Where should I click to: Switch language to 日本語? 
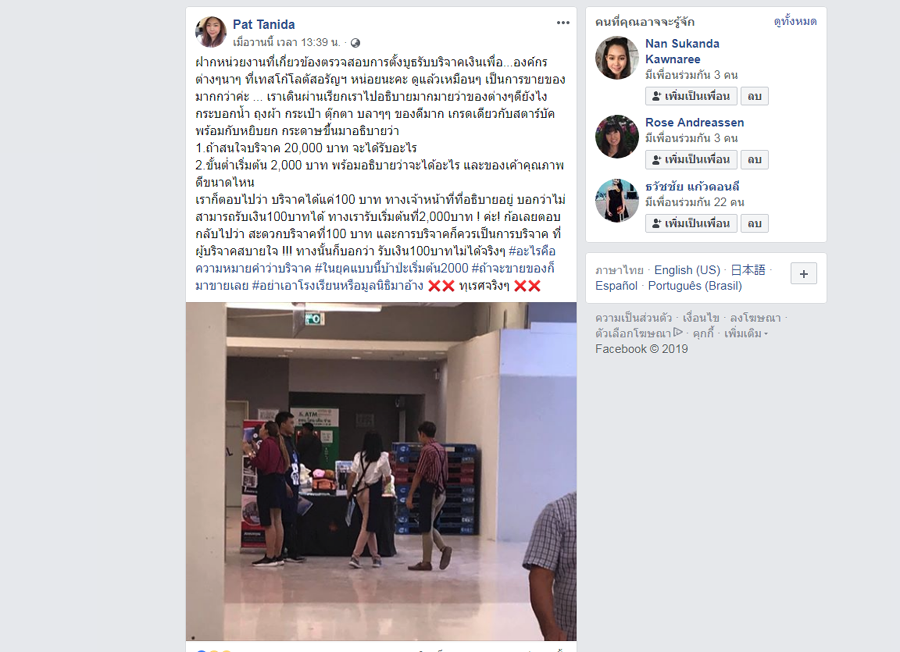click(748, 270)
